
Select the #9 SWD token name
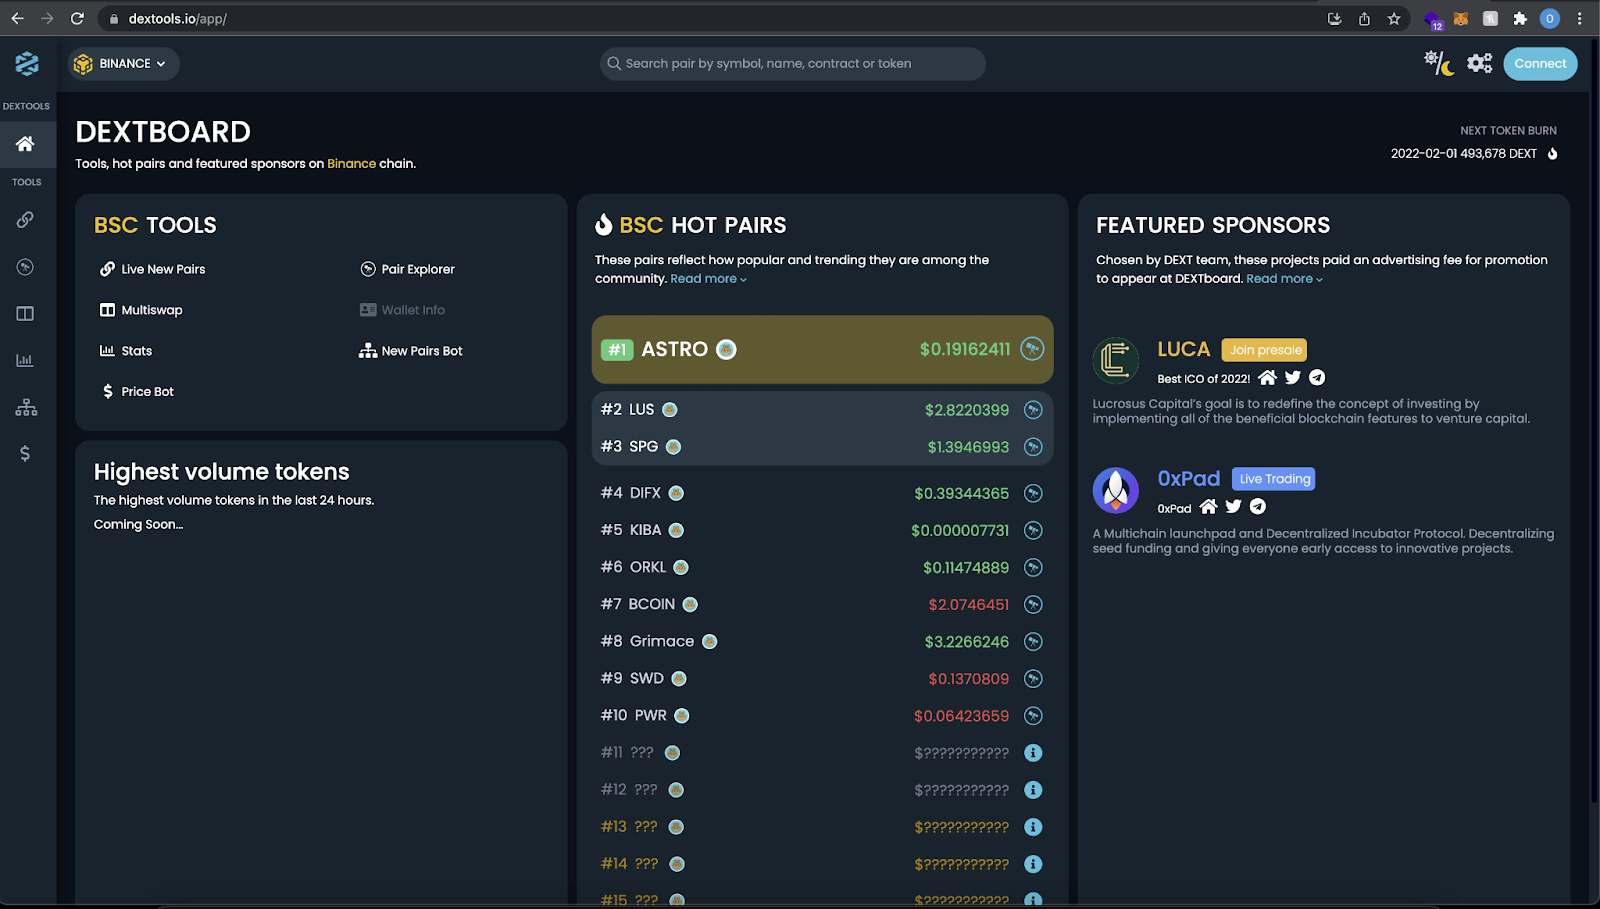coord(647,679)
